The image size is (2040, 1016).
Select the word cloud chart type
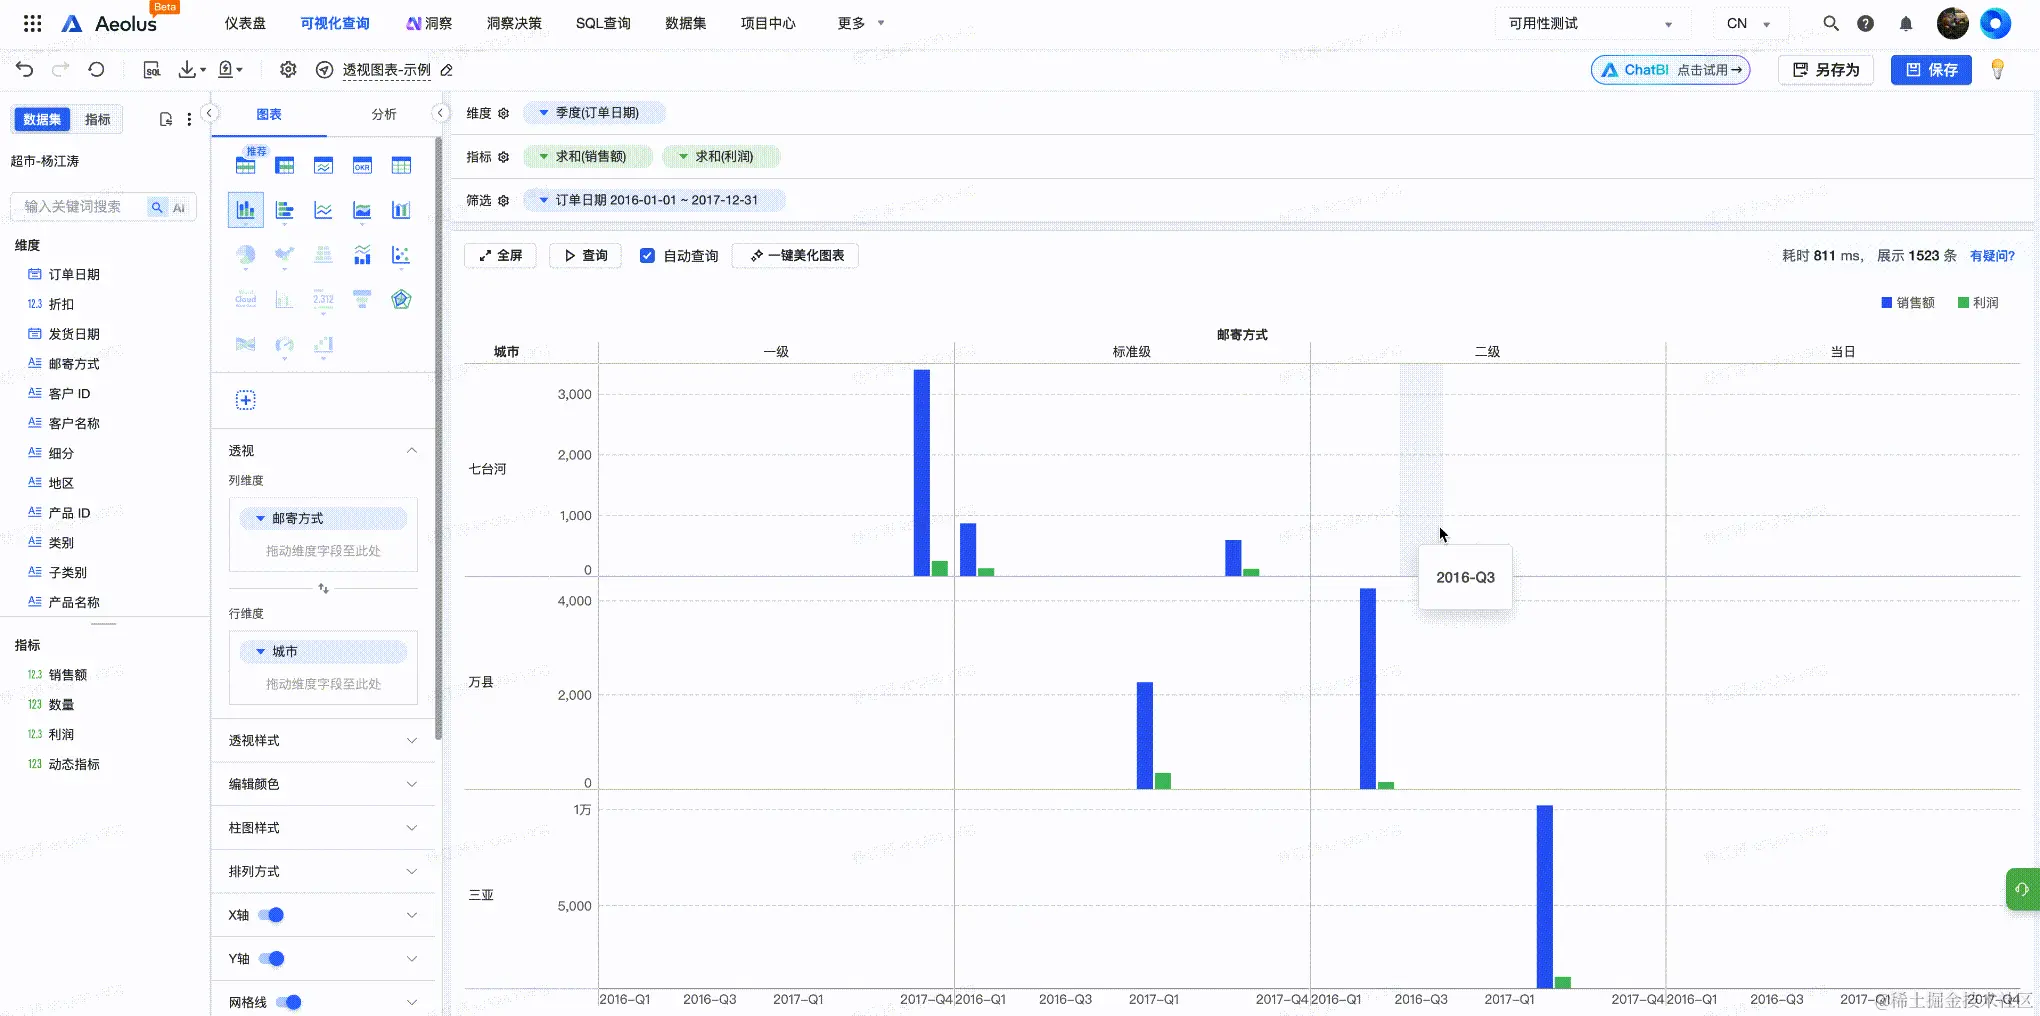[245, 299]
